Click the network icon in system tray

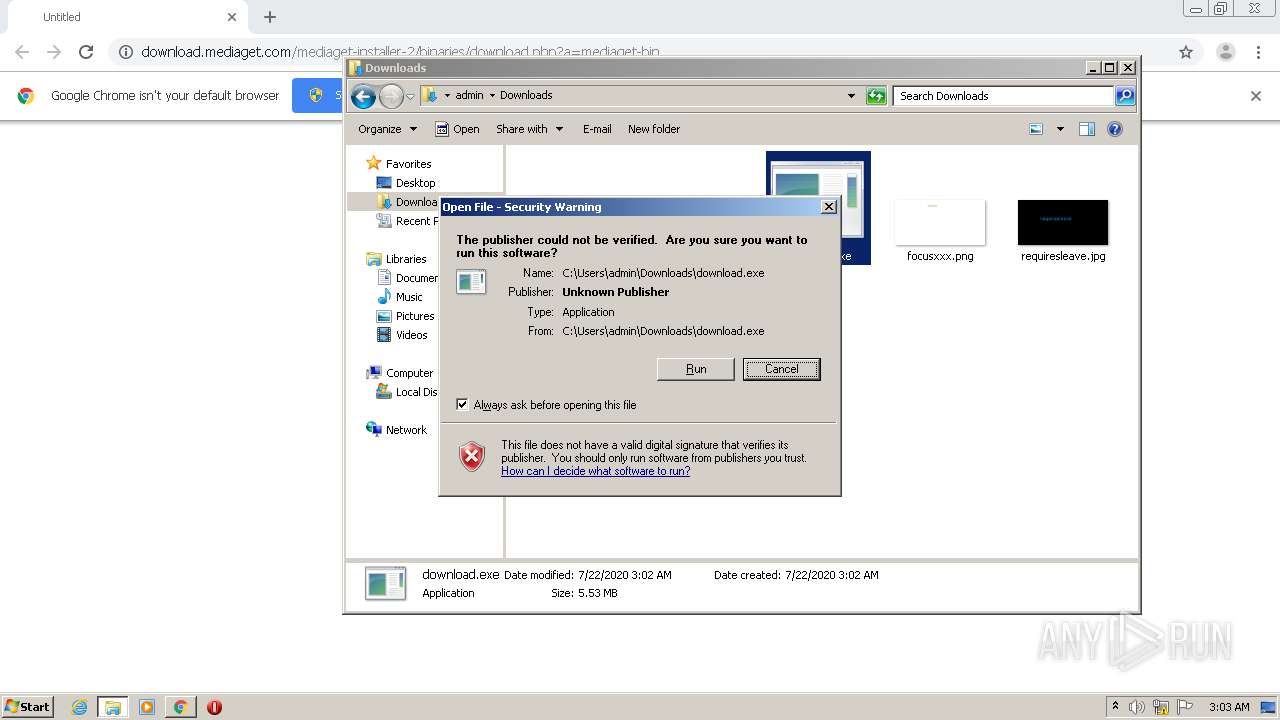[x=1161, y=707]
